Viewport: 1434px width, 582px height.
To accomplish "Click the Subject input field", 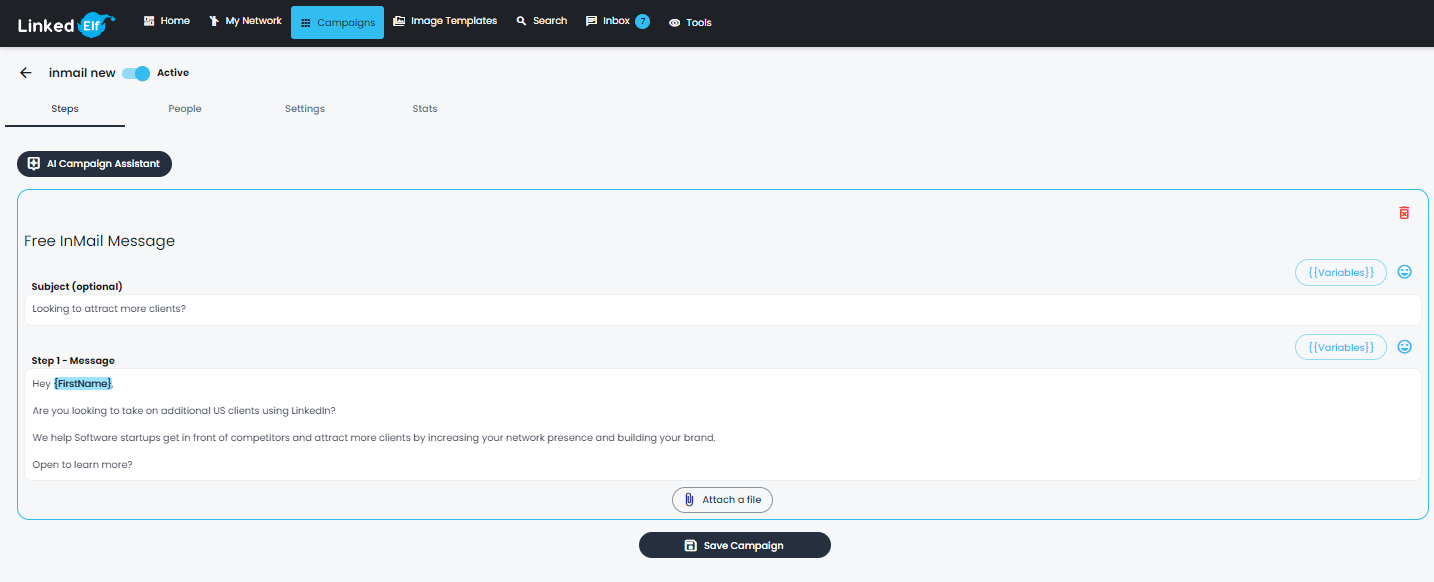I will 722,309.
